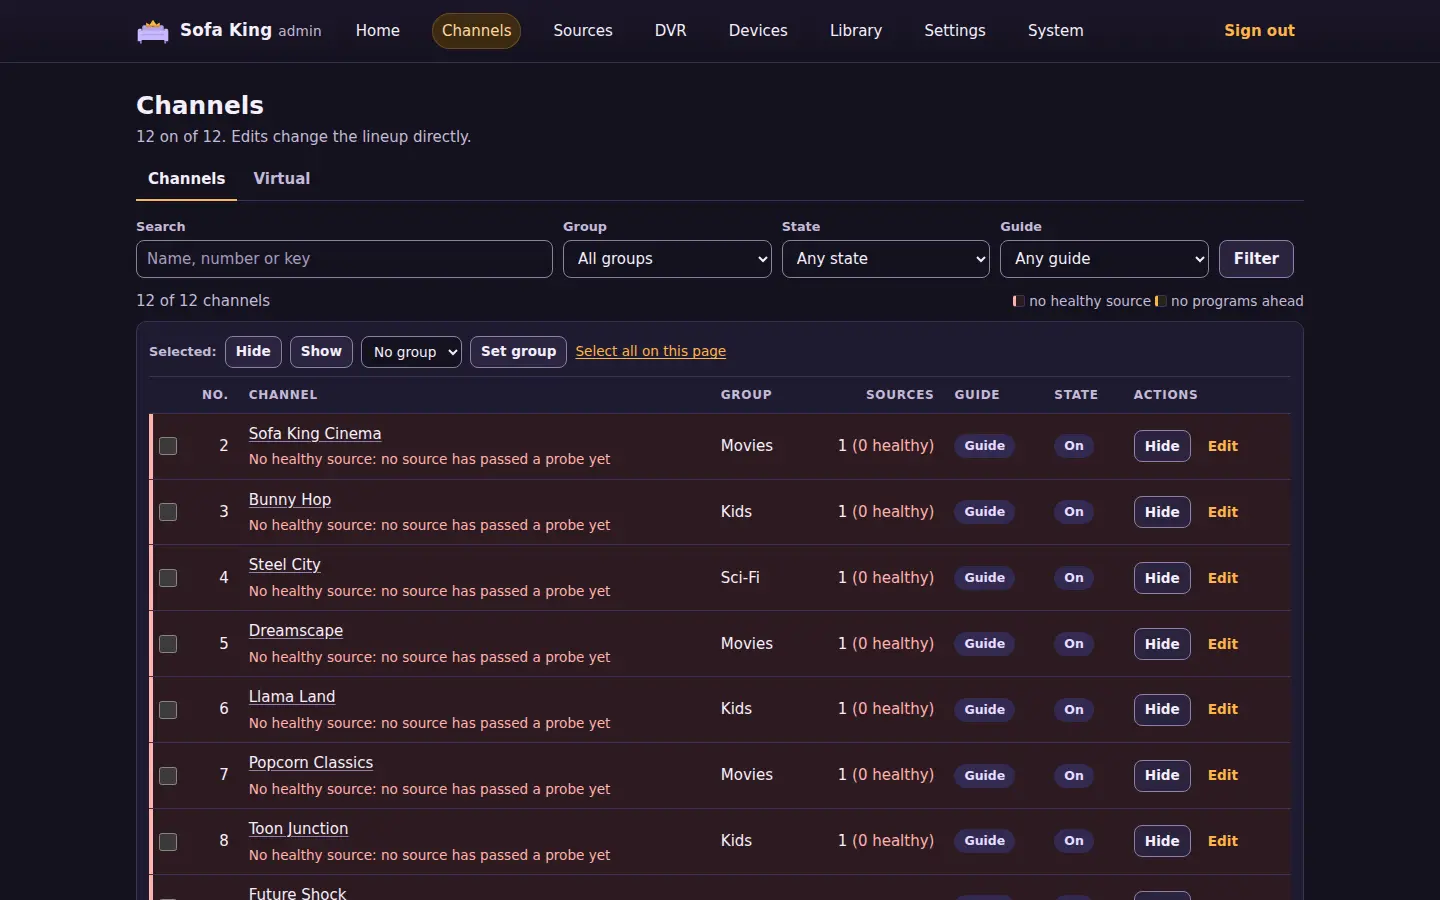Select the Channels sub-tab
This screenshot has height=900, width=1440.
click(187, 179)
